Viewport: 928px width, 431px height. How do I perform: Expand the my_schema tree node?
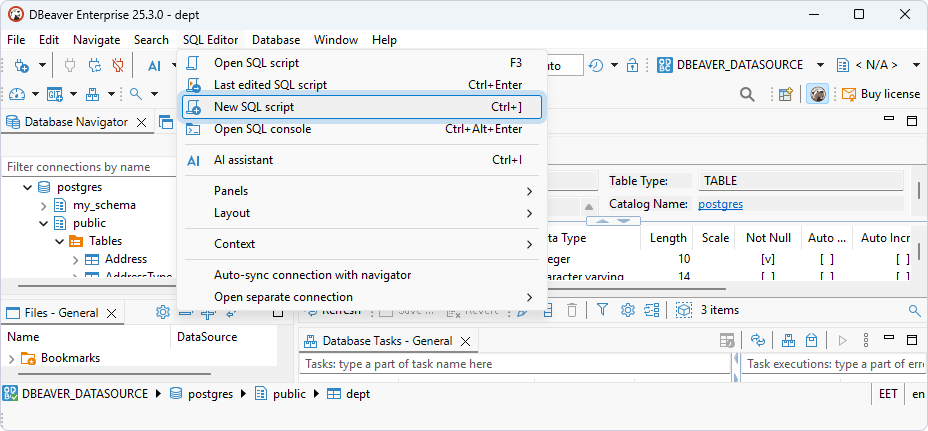(x=44, y=205)
